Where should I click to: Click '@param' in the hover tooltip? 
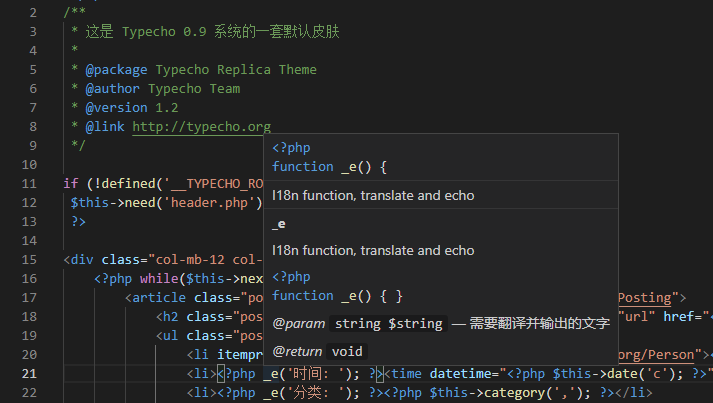click(297, 324)
